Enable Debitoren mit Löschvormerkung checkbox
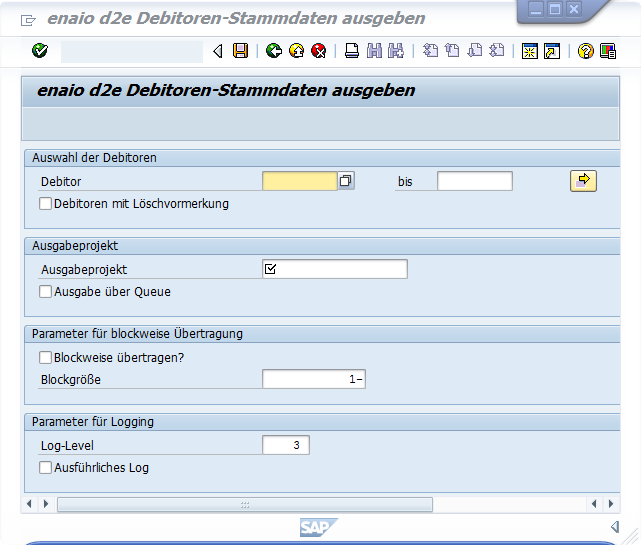 (x=45, y=204)
